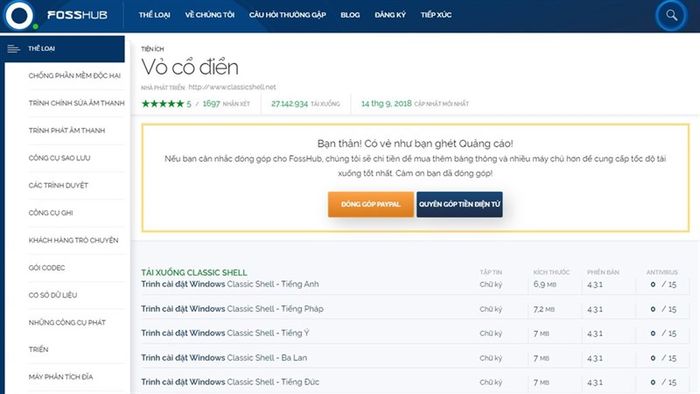Open search with the magnifier icon
Screen dimensions: 700x394
tap(671, 15)
